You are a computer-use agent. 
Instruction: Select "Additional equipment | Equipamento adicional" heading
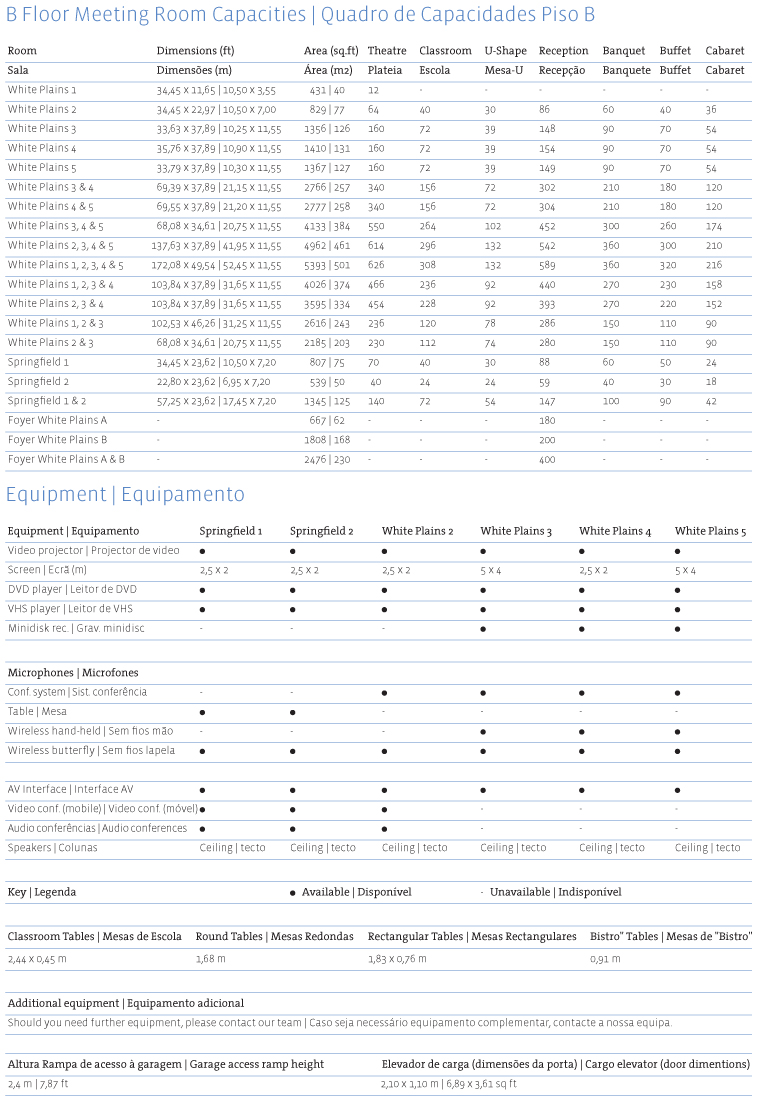tap(126, 1004)
